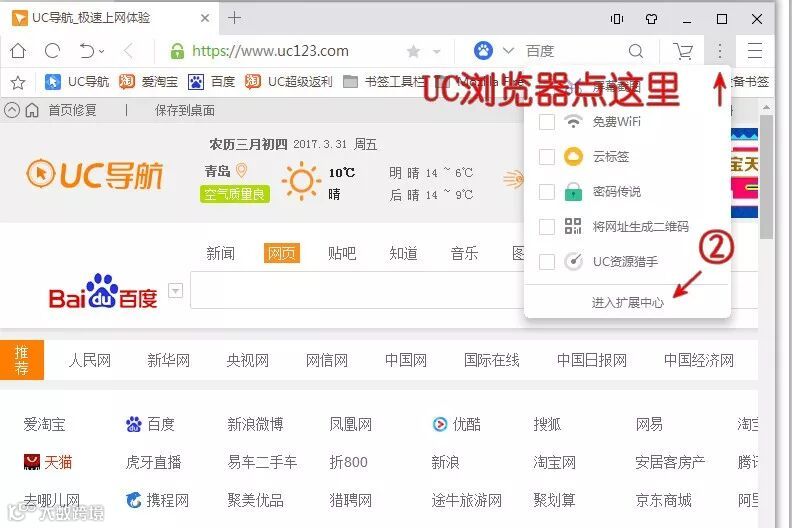Click the Baidu page search input field

tap(357, 290)
